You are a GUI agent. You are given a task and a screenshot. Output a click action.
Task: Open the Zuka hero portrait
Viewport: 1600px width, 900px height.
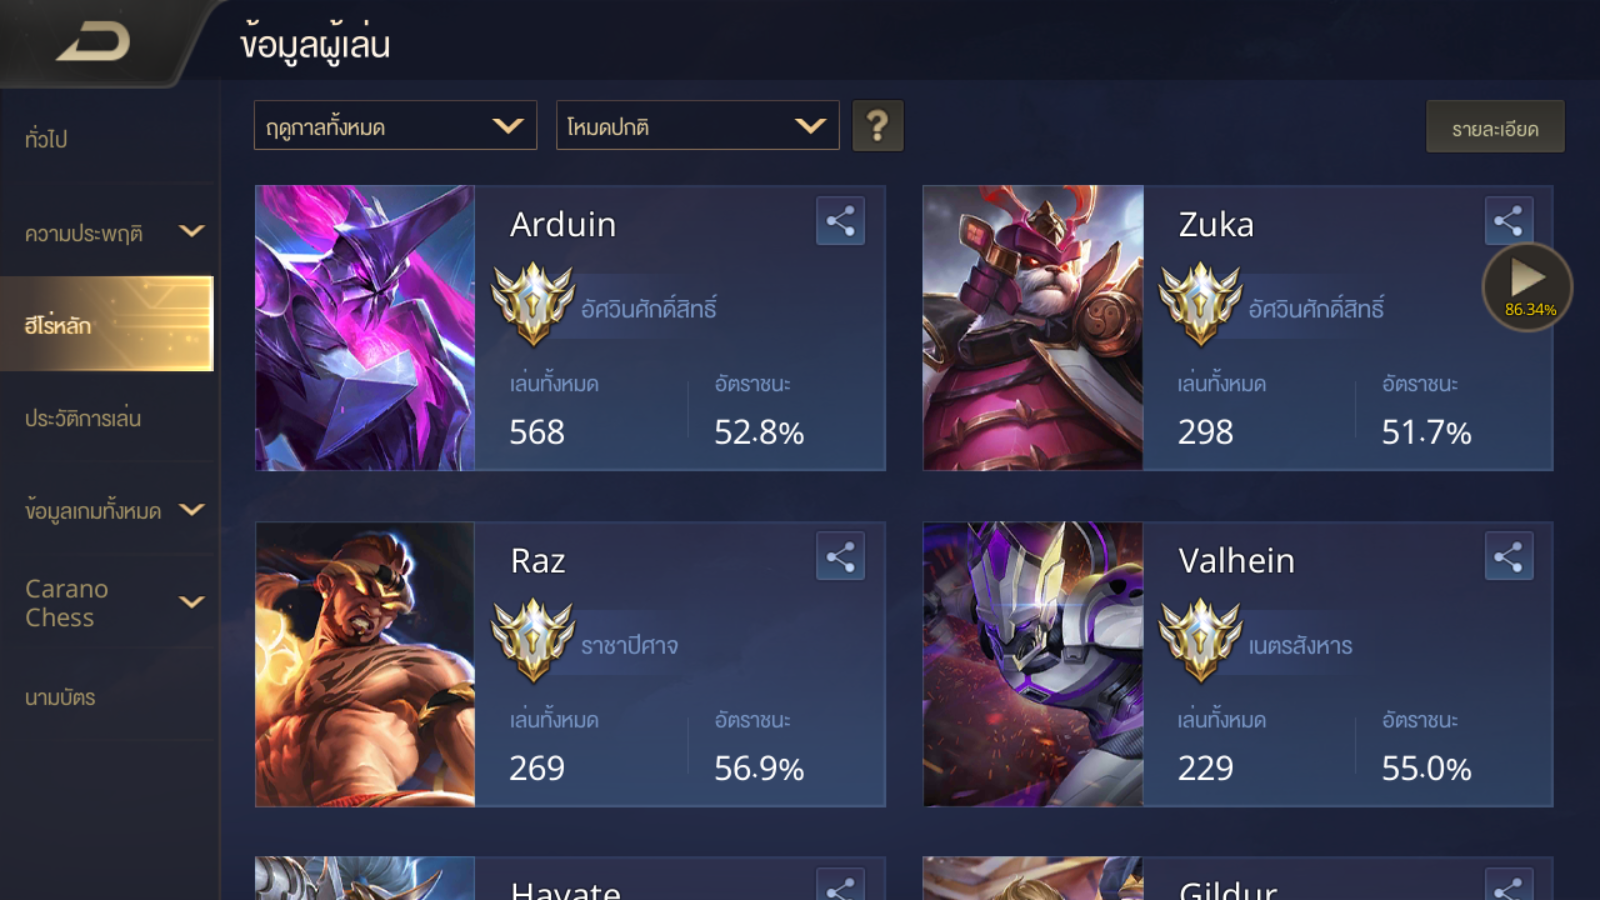1033,328
